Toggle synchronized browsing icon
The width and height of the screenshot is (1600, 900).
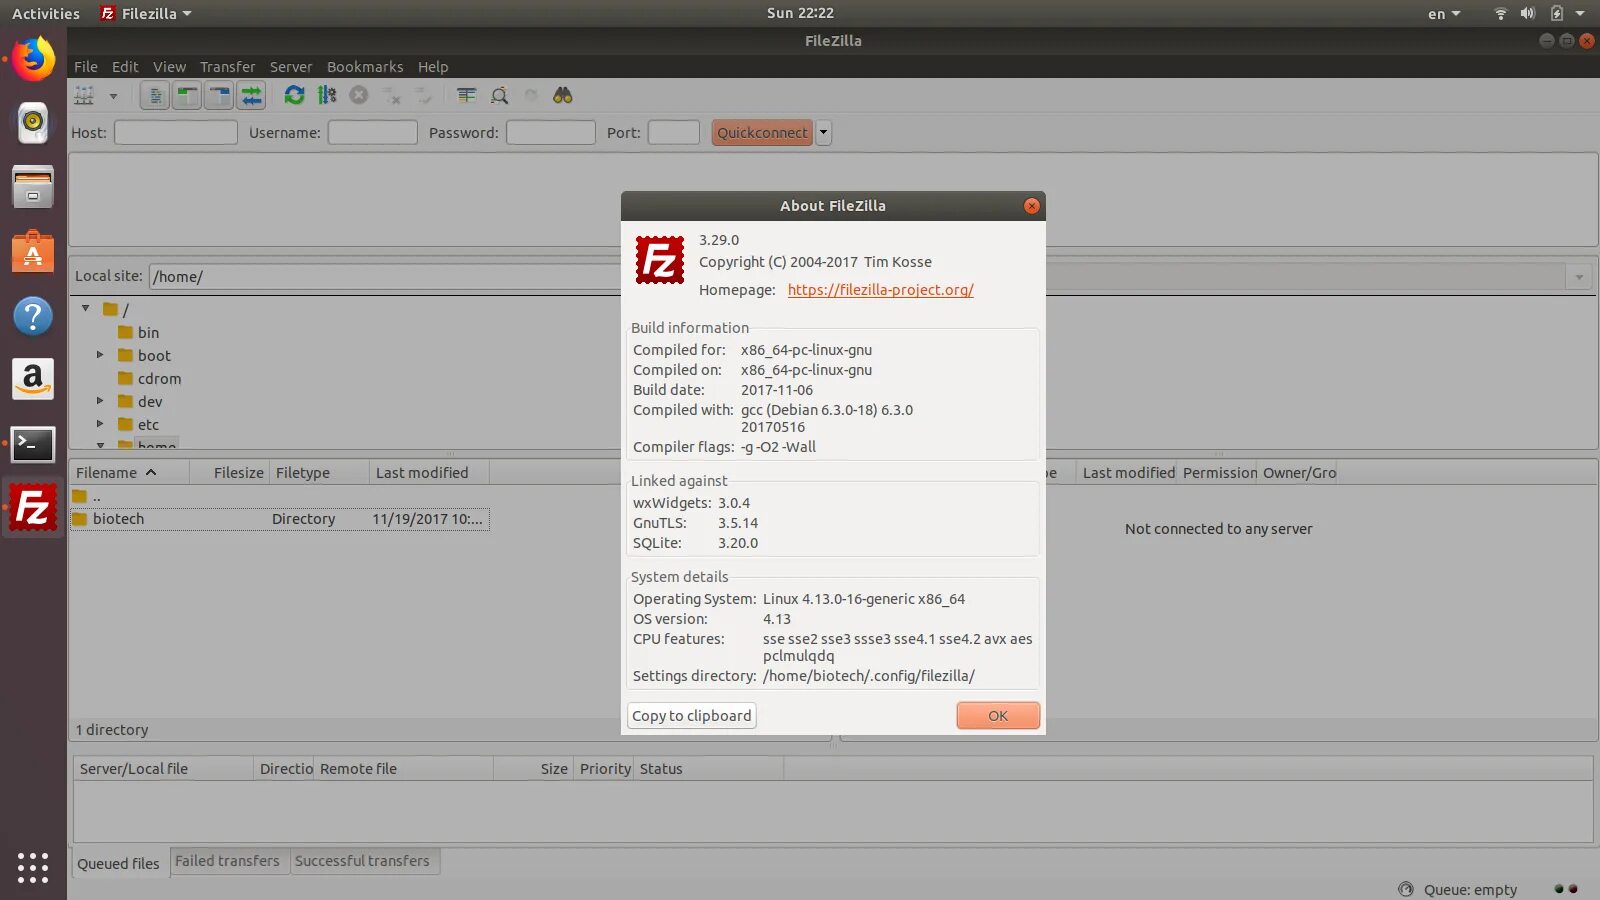click(x=531, y=95)
